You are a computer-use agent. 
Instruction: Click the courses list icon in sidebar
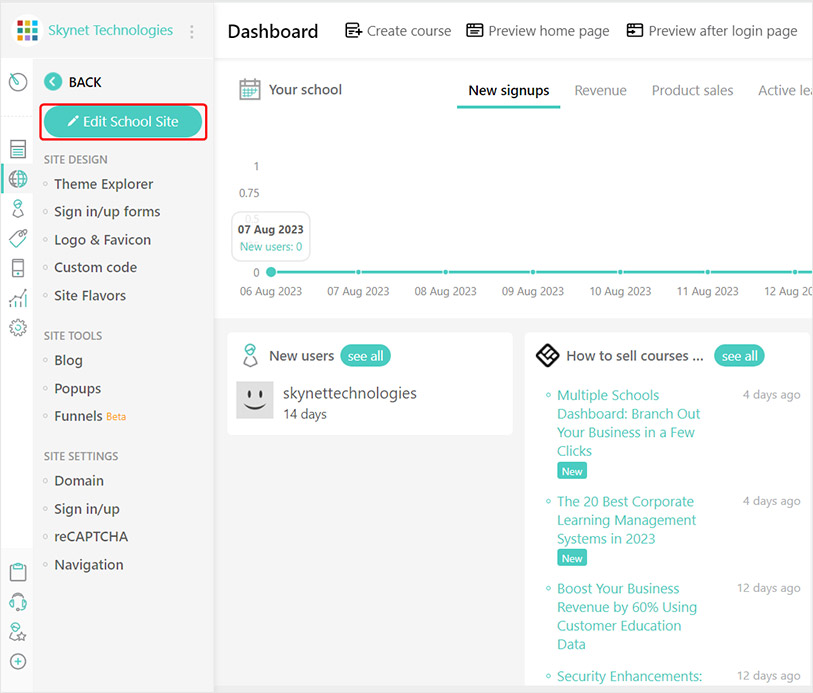(x=17, y=149)
